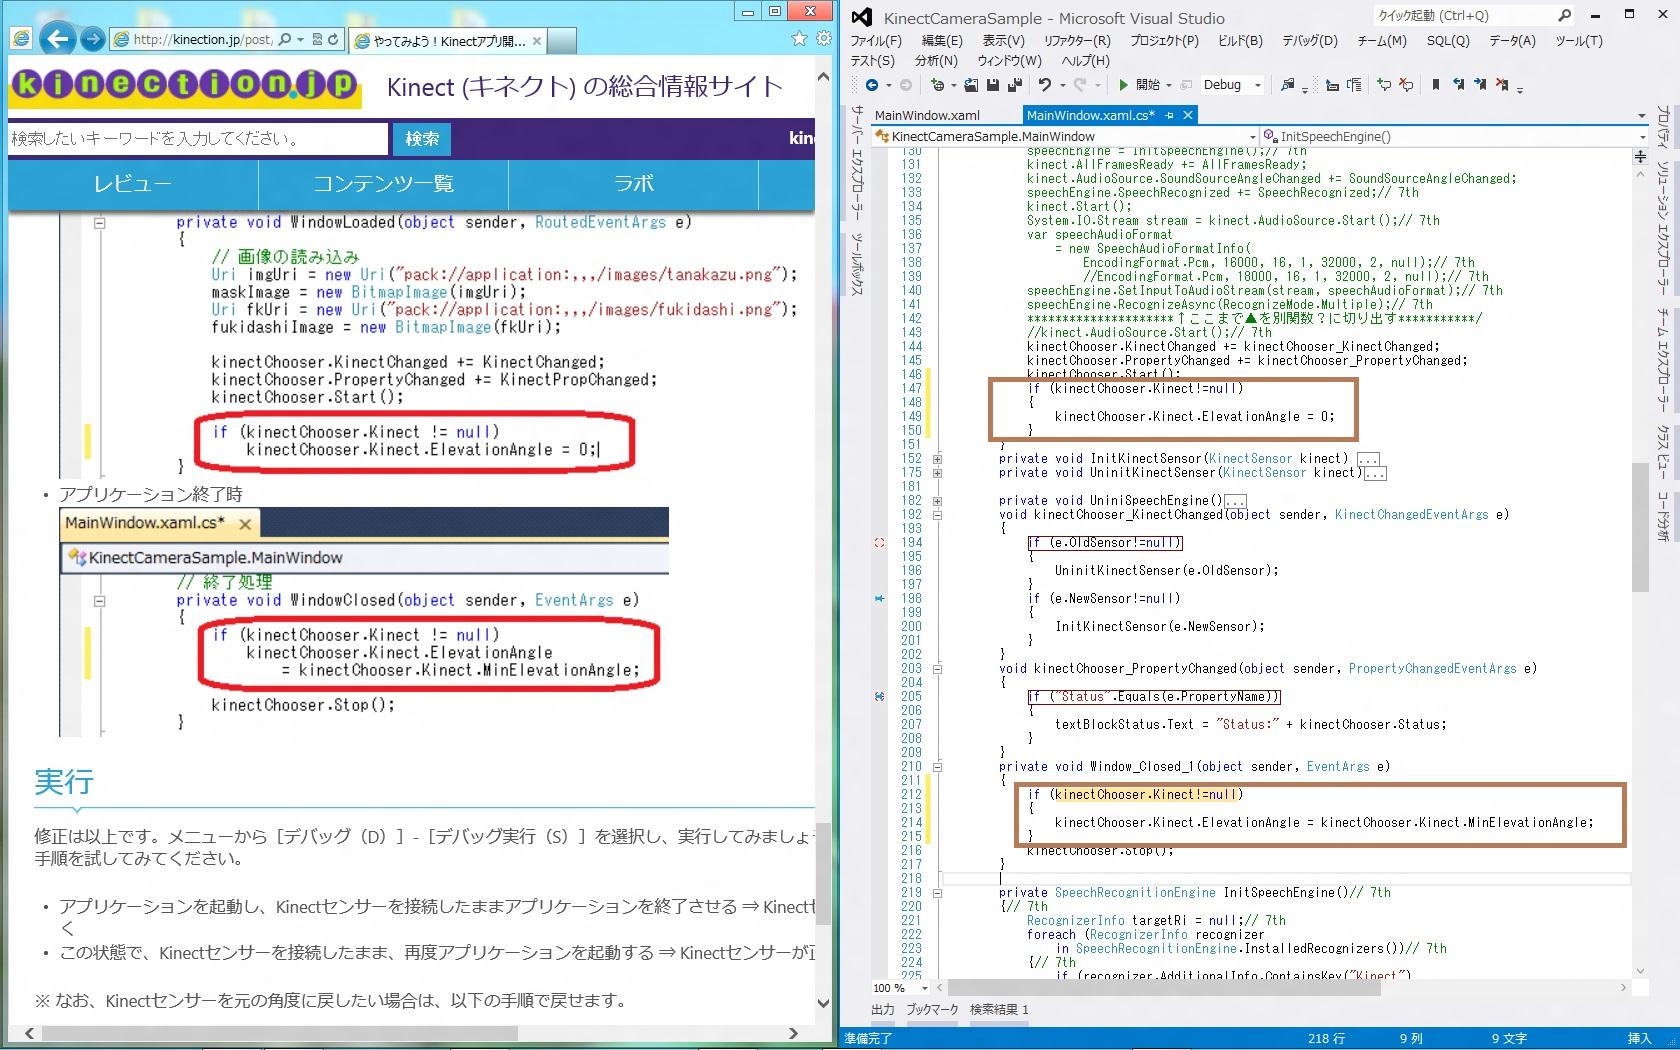Click Visual Studio code editor vertical scrollbar thumb
Image resolution: width=1680 pixels, height=1050 pixels.
point(1640,526)
